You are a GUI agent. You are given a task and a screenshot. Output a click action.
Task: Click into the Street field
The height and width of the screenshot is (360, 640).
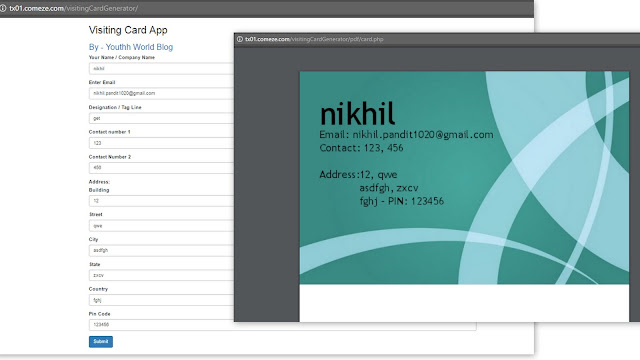click(x=162, y=226)
